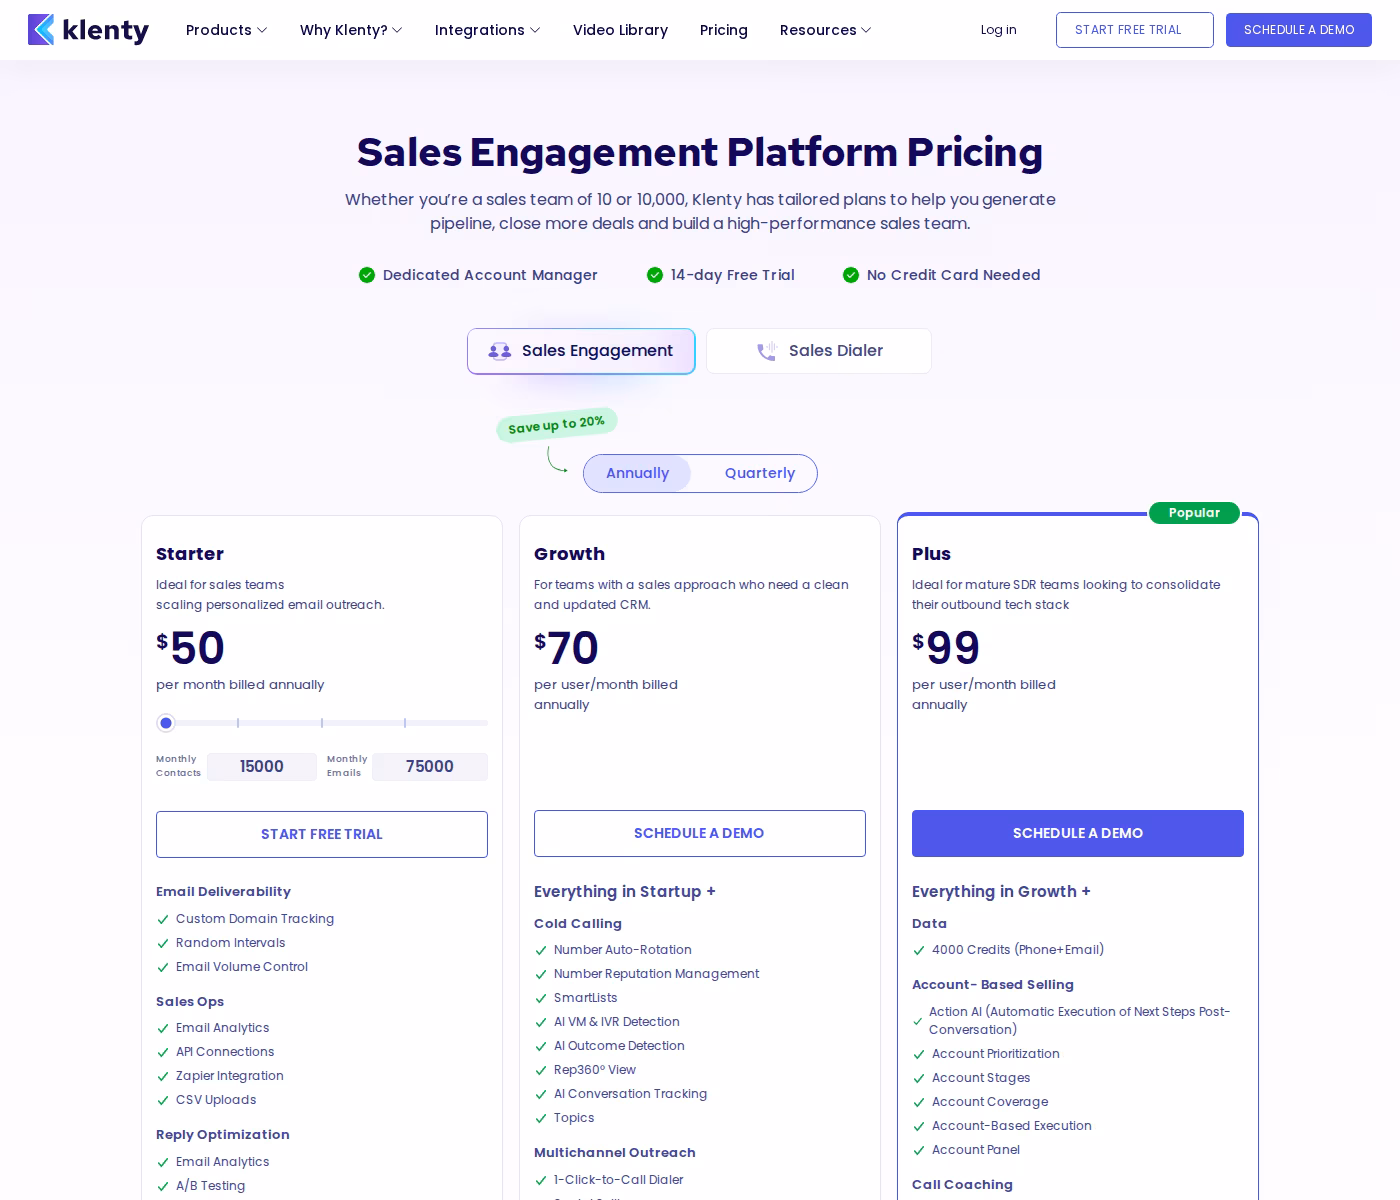Select the Sales Dialer tab
Image resolution: width=1400 pixels, height=1200 pixels.
click(x=819, y=351)
